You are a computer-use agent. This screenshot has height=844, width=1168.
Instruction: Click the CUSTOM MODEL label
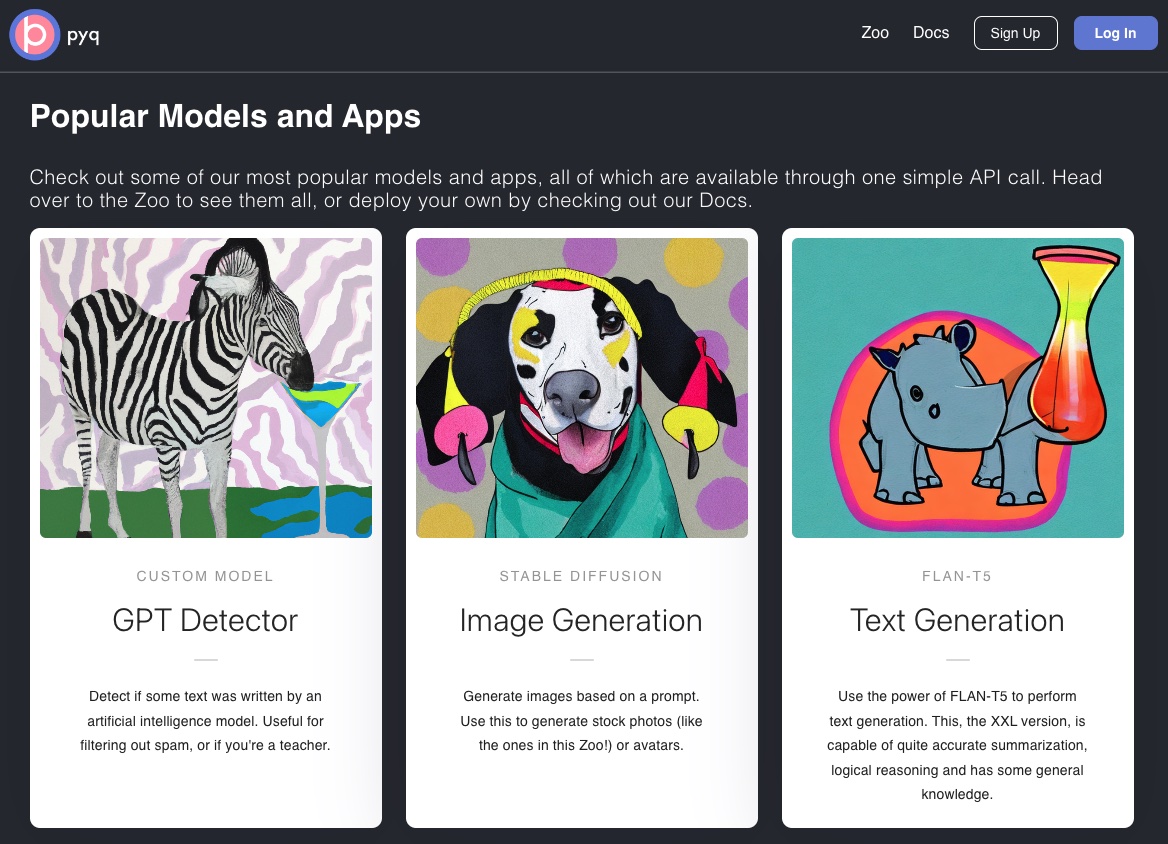[205, 576]
